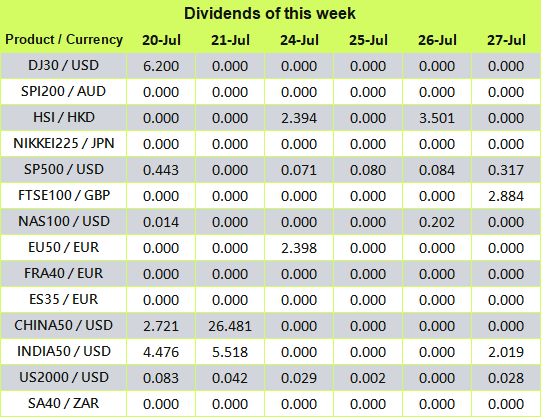Viewport: 541px width, 417px height.
Task: Click INDIA50 21-Jul value 5.518
Action: pyautogui.click(x=230, y=352)
